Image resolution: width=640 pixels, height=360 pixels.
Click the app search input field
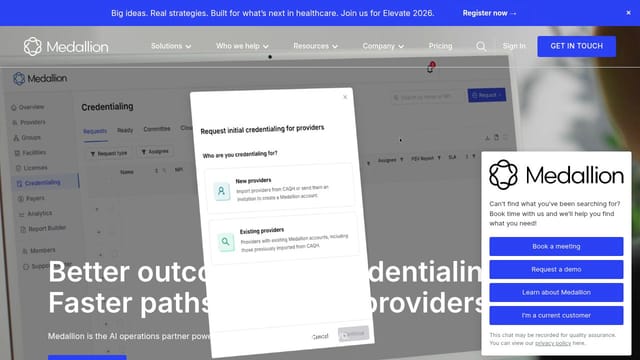tap(428, 97)
